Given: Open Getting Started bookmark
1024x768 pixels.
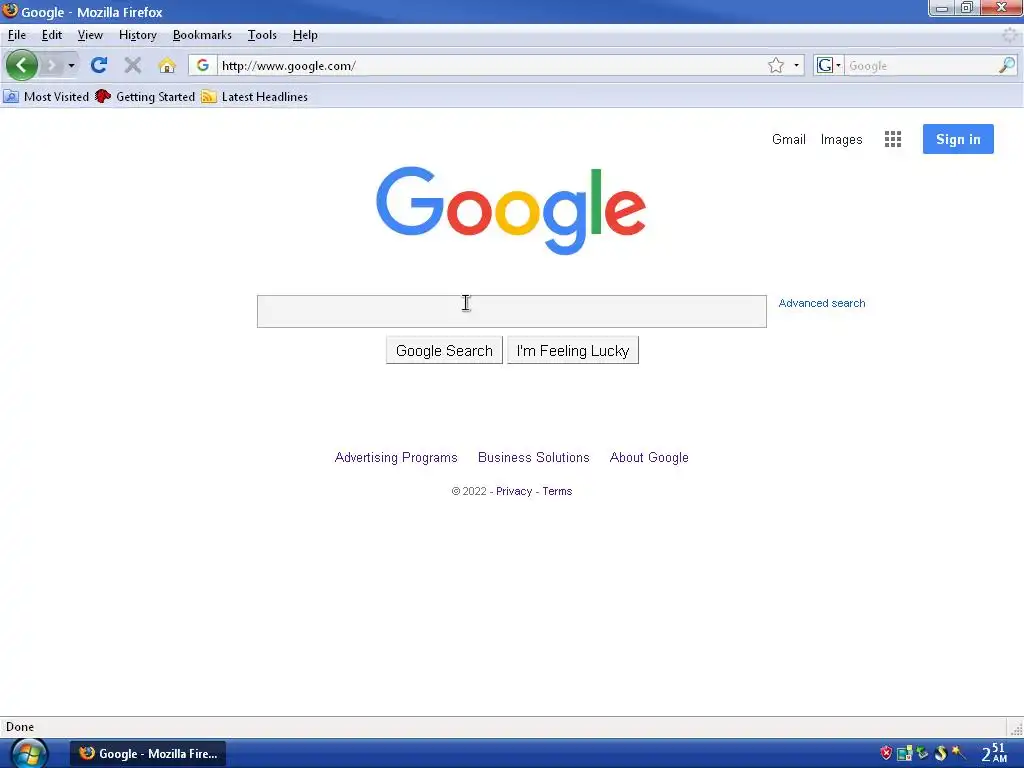Looking at the screenshot, I should pyautogui.click(x=145, y=97).
